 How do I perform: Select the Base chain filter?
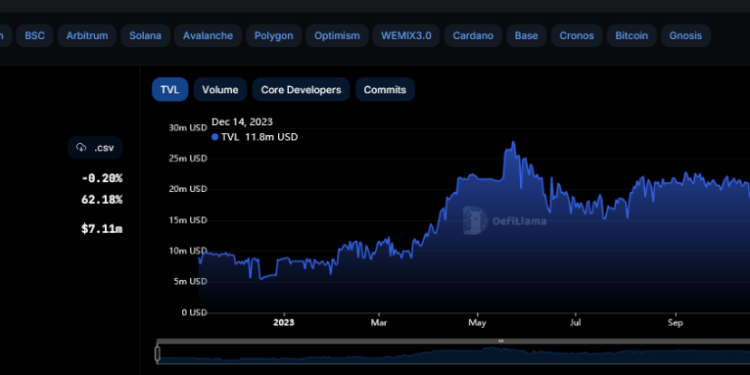(526, 35)
